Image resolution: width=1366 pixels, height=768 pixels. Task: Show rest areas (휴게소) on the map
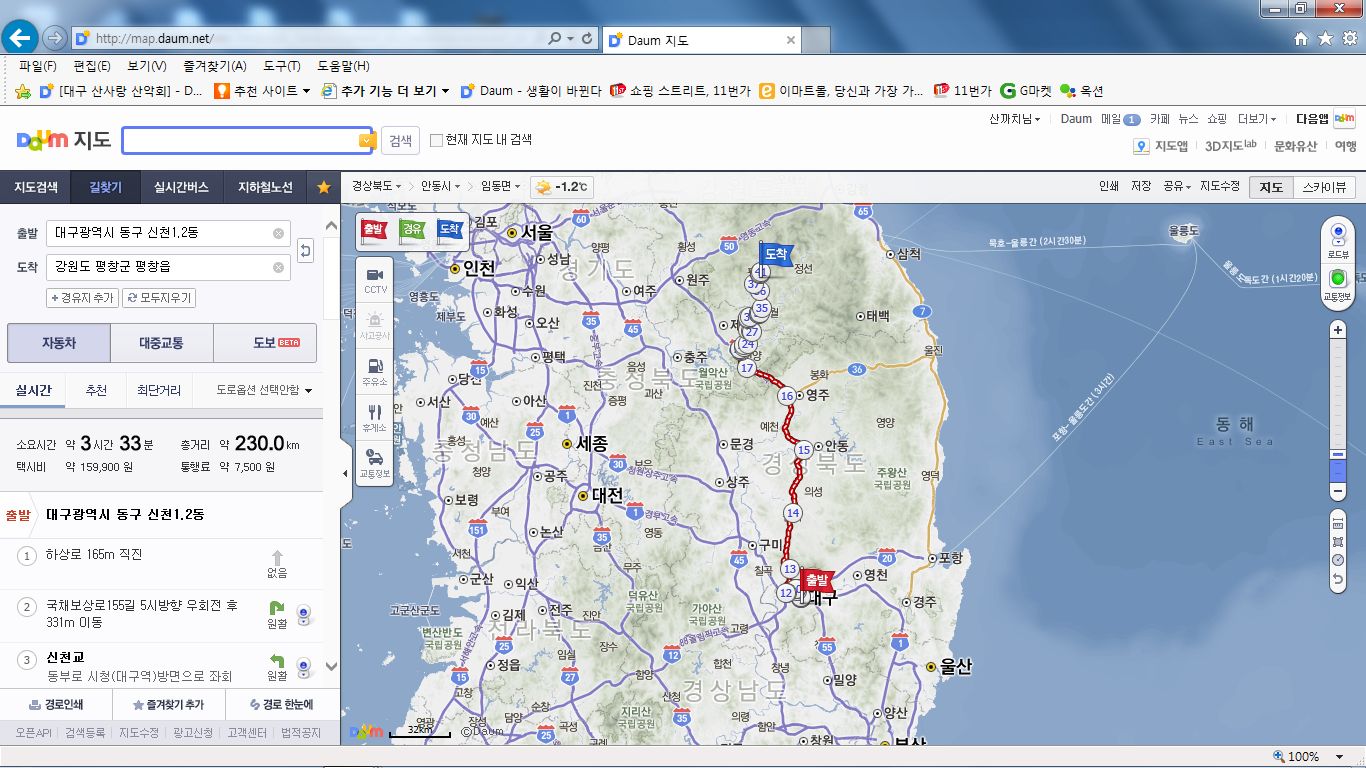[x=375, y=416]
